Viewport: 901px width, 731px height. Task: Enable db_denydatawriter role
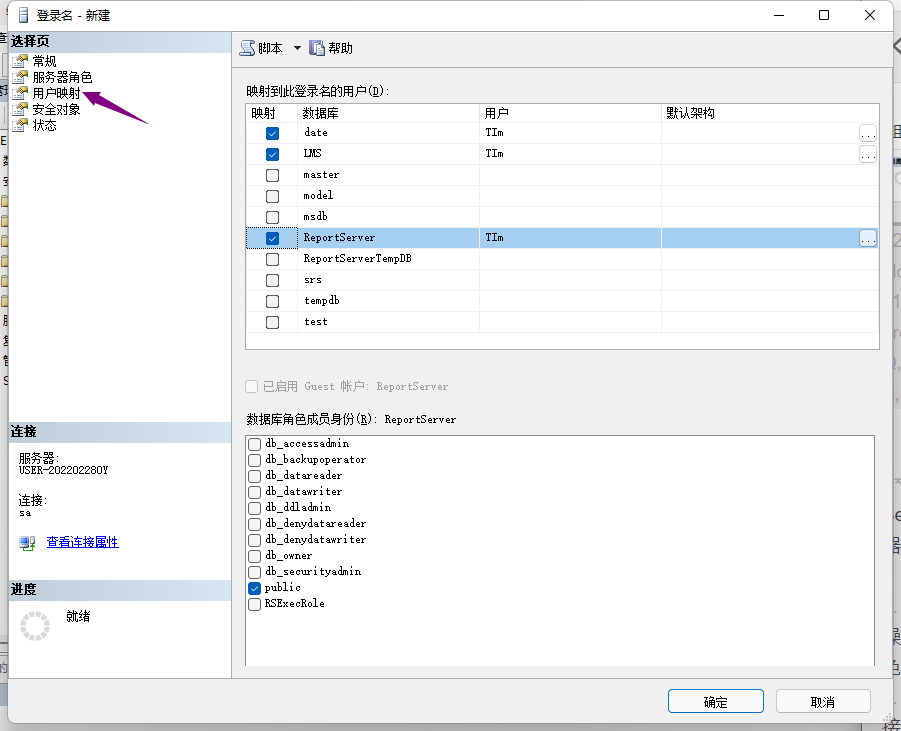point(255,540)
